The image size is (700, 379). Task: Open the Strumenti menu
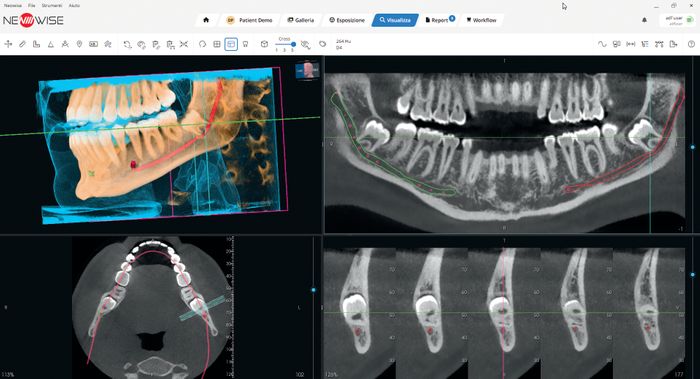[x=52, y=6]
